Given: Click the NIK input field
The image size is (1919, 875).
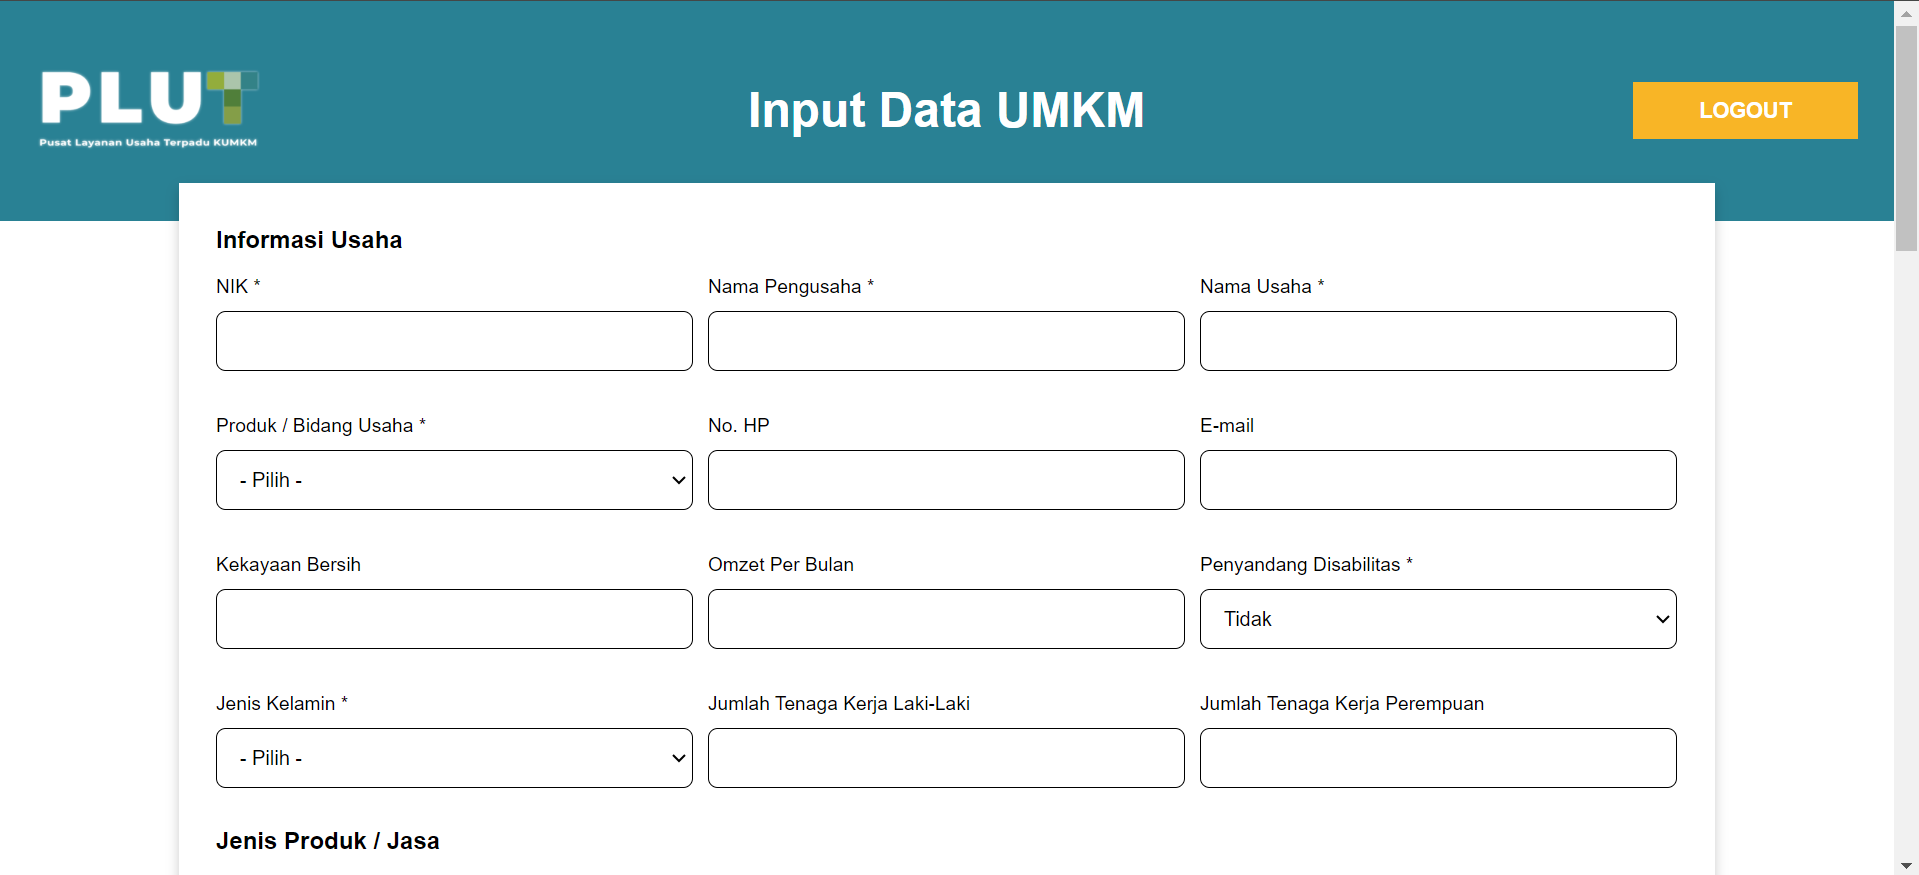Looking at the screenshot, I should (x=454, y=341).
